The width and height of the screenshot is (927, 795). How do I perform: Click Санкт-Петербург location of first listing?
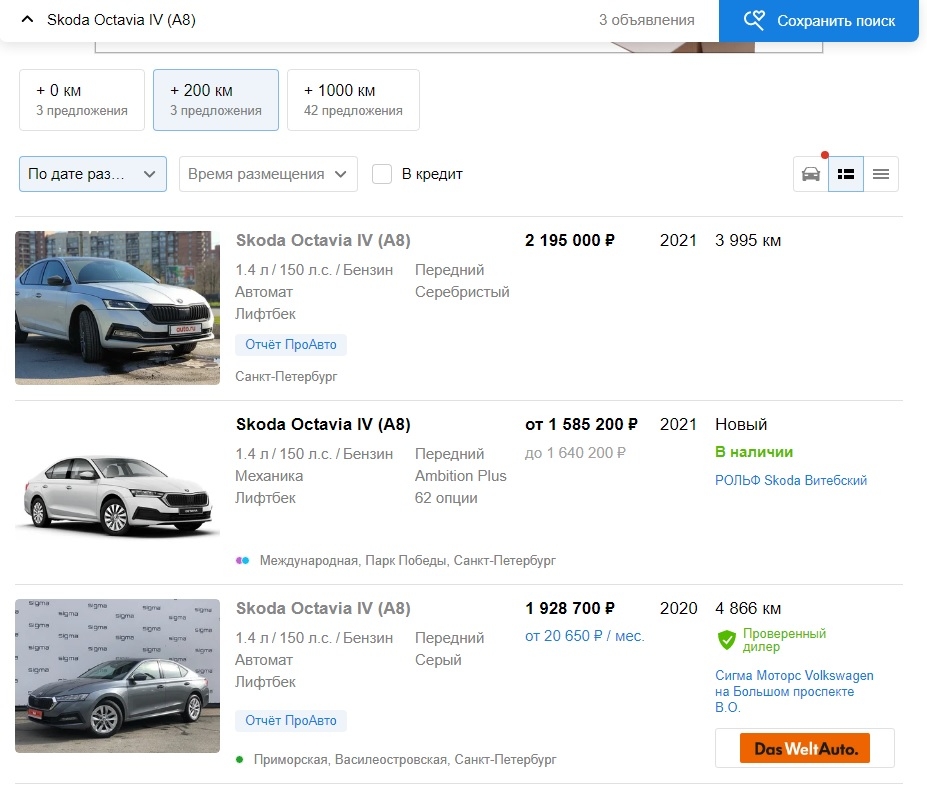pyautogui.click(x=286, y=377)
